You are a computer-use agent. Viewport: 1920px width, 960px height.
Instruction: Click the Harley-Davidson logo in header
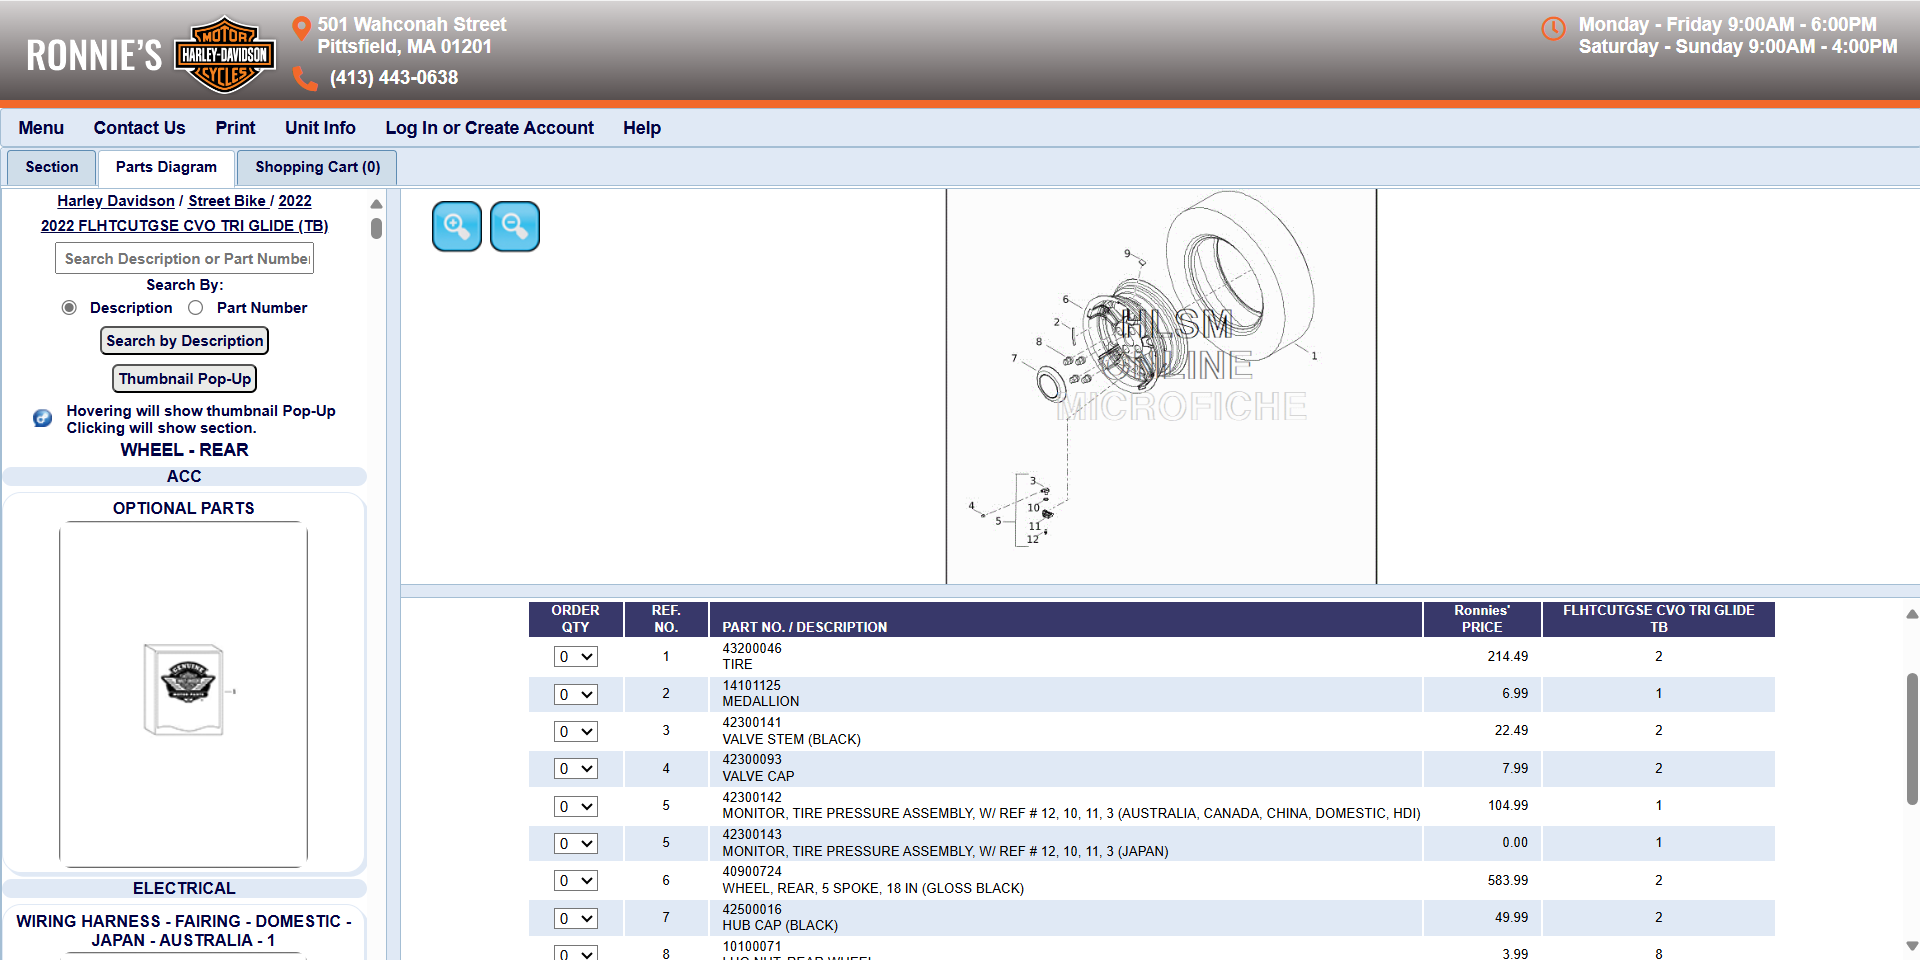(225, 55)
